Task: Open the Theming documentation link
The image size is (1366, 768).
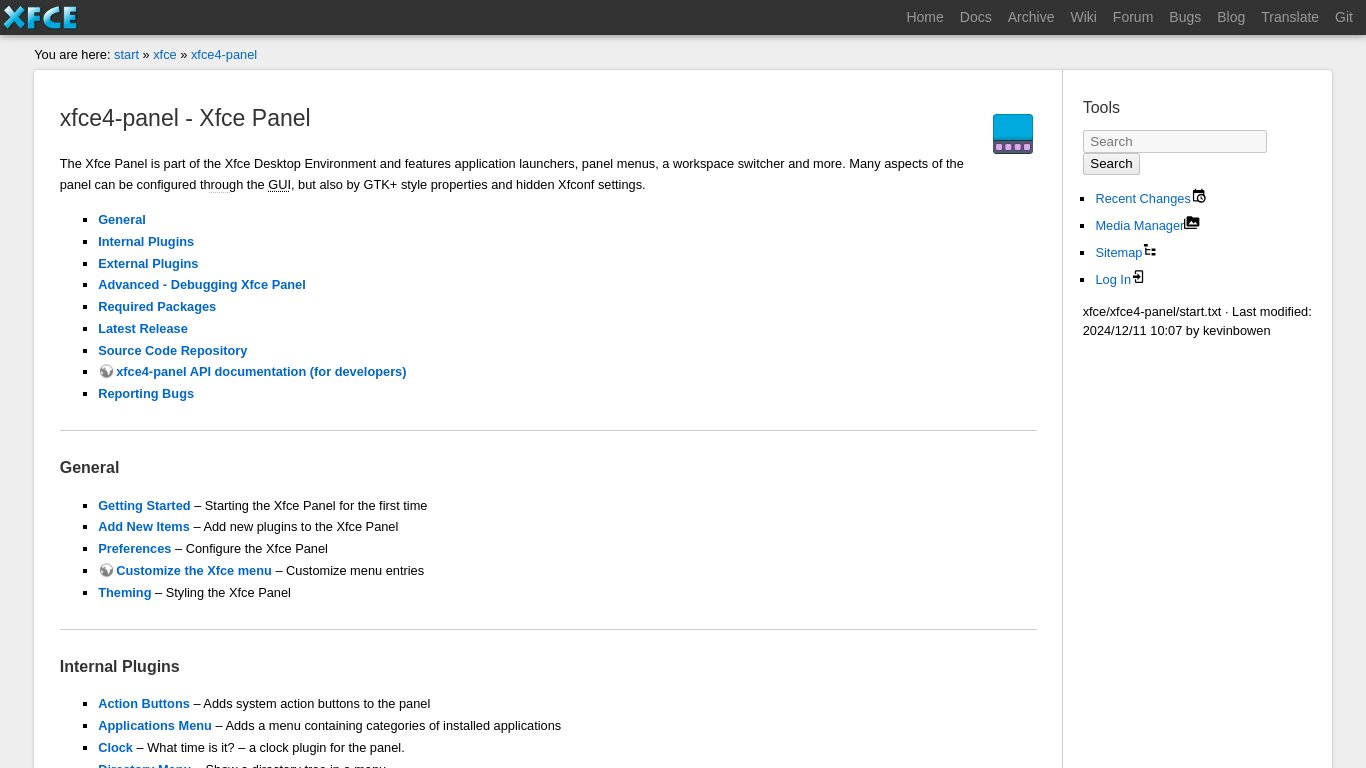Action: pyautogui.click(x=125, y=593)
